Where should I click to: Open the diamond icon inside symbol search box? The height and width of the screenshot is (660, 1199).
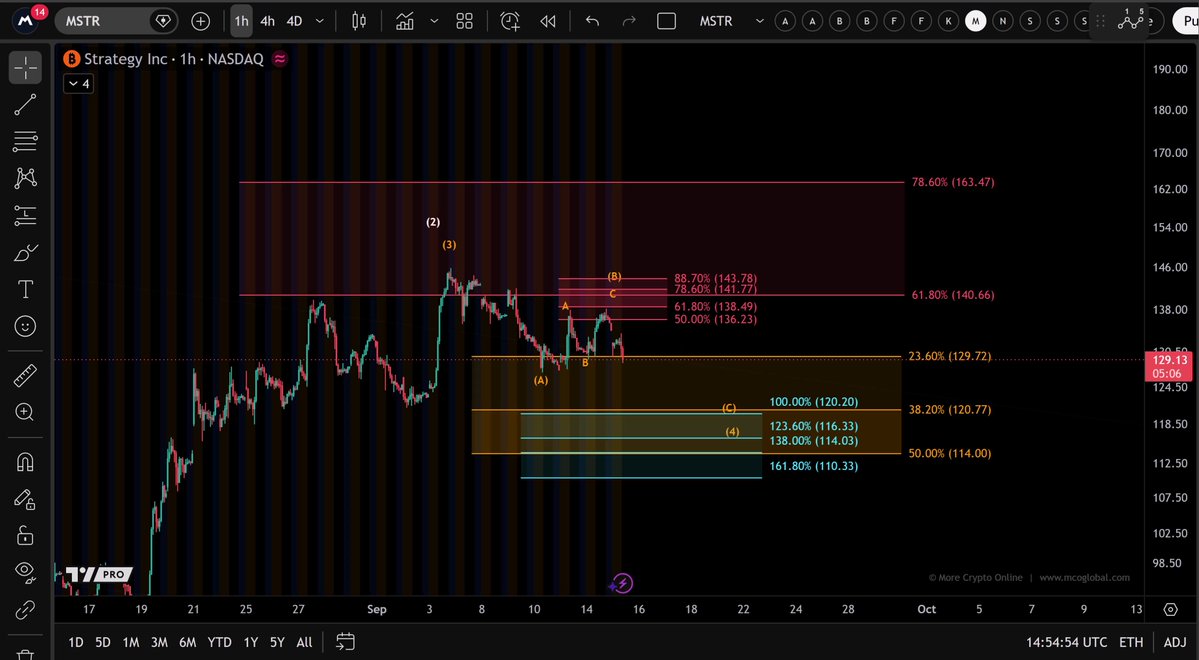pyautogui.click(x=163, y=21)
